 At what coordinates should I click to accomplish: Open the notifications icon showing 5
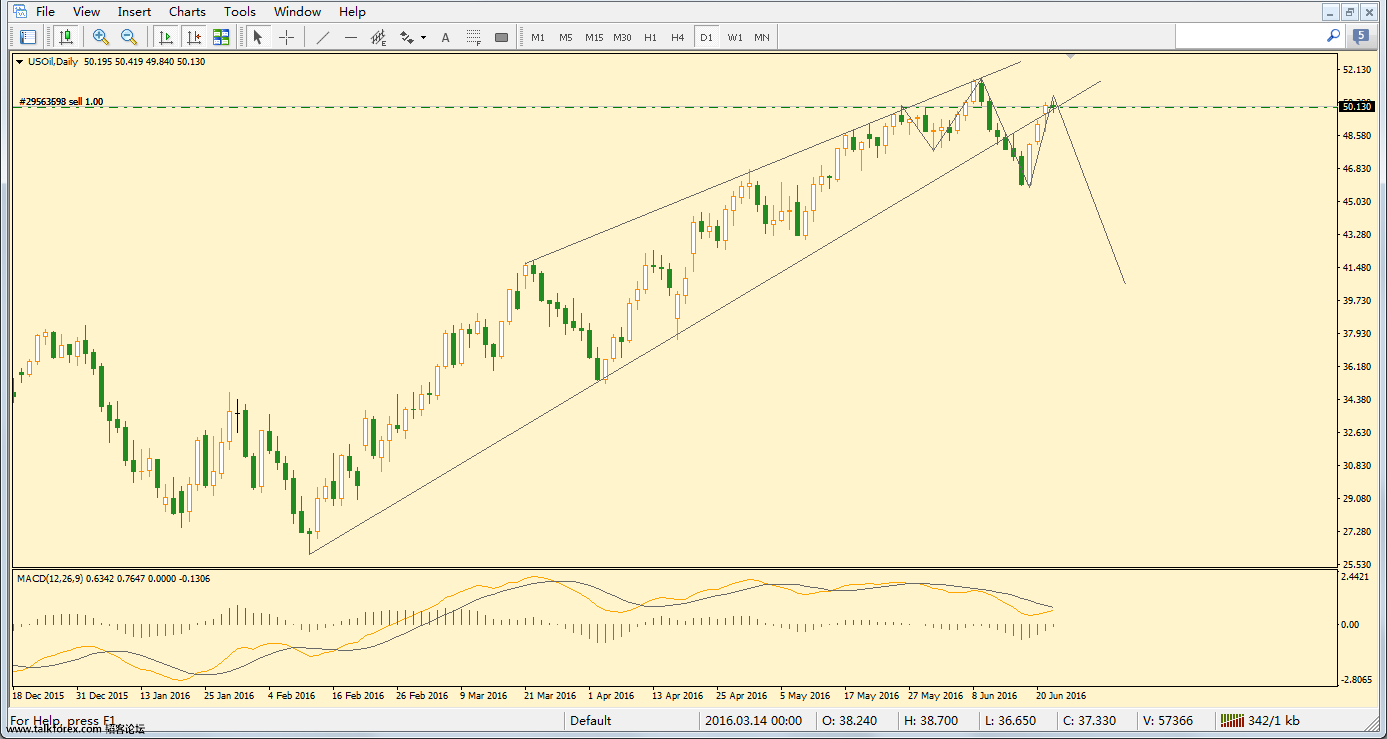tap(1362, 36)
